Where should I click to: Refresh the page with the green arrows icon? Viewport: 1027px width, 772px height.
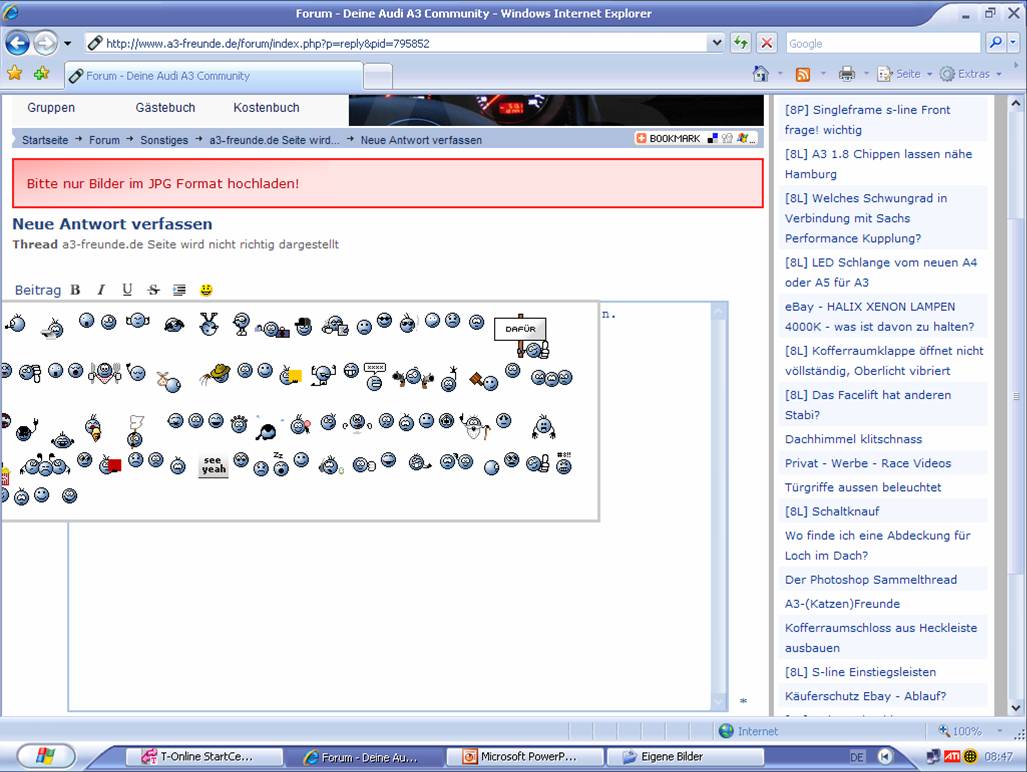[741, 43]
